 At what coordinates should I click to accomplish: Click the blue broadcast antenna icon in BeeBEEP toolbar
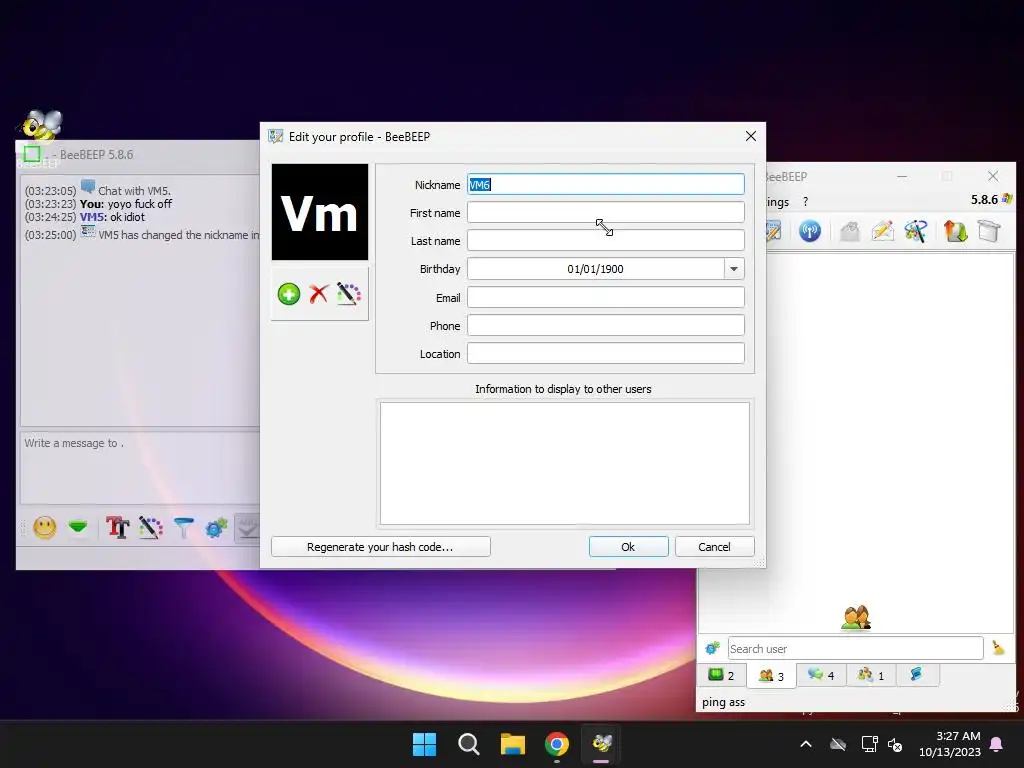click(810, 231)
